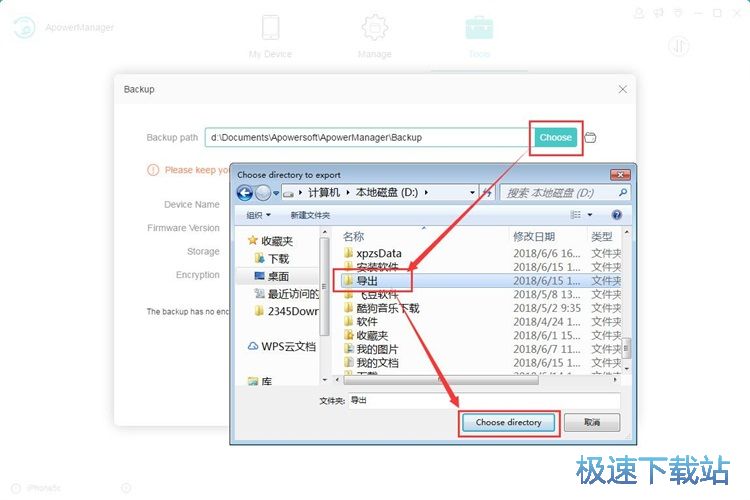The width and height of the screenshot is (750, 500).
Task: Open the title bar dropdown menu icon
Action: (678, 13)
